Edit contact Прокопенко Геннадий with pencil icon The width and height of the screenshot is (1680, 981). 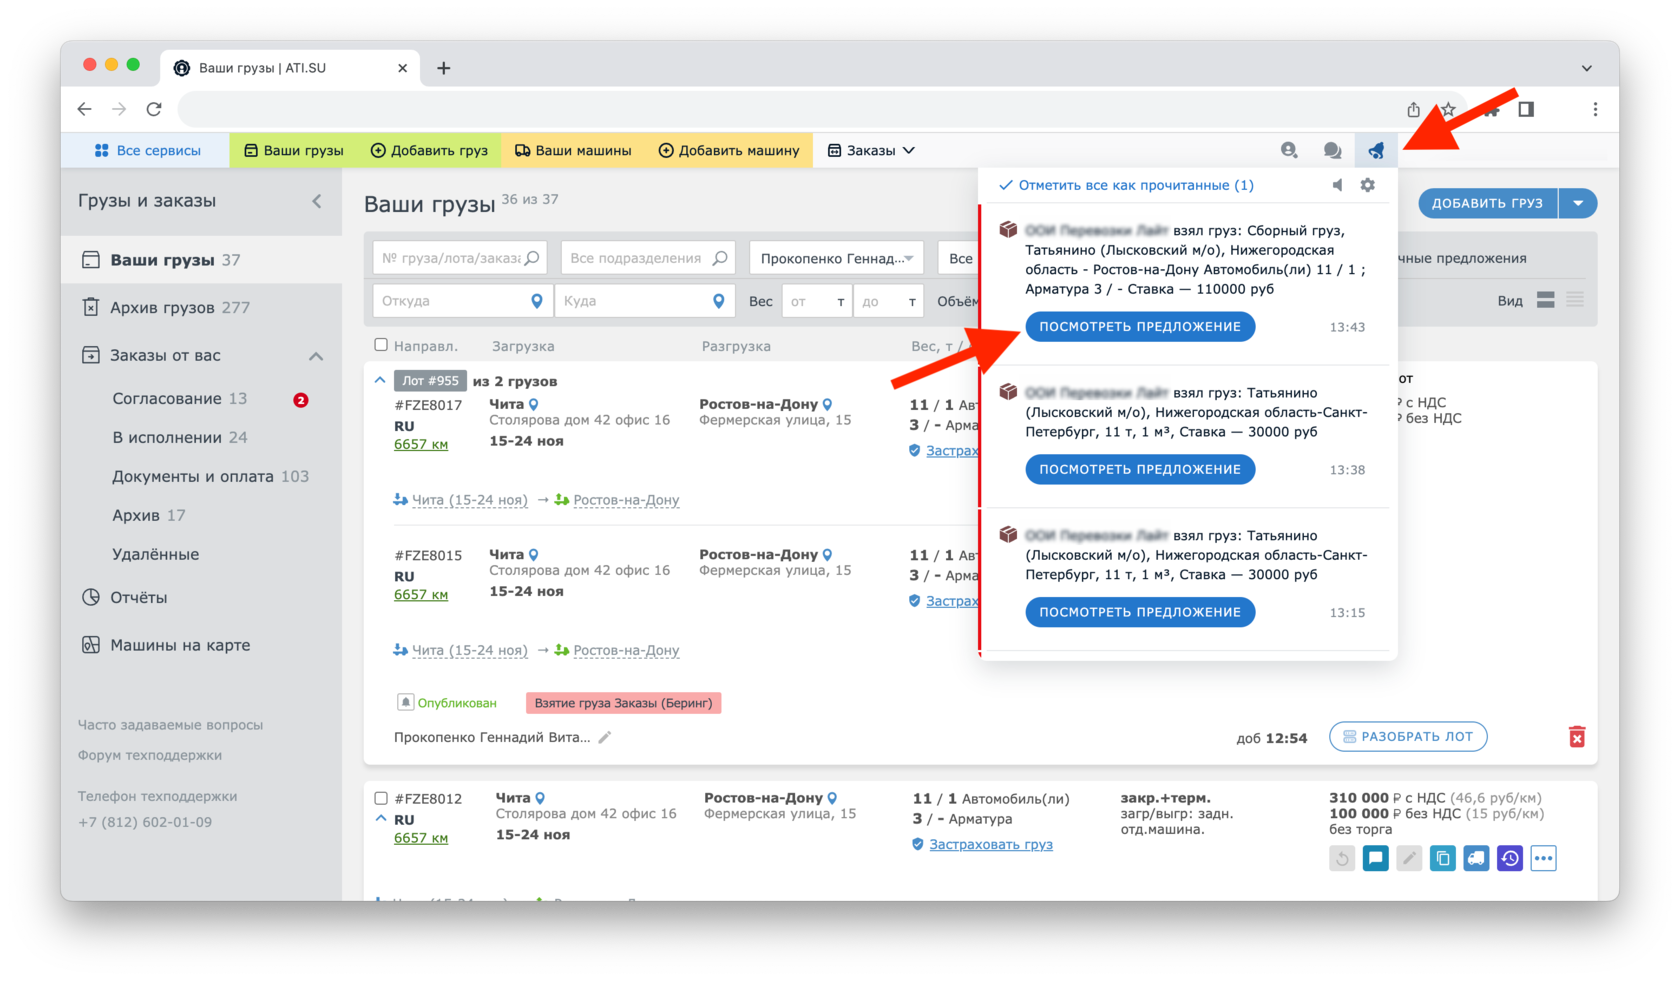(x=605, y=737)
